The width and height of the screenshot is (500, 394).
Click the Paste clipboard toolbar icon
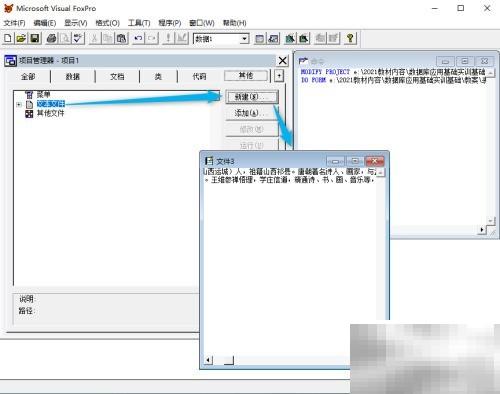point(122,38)
